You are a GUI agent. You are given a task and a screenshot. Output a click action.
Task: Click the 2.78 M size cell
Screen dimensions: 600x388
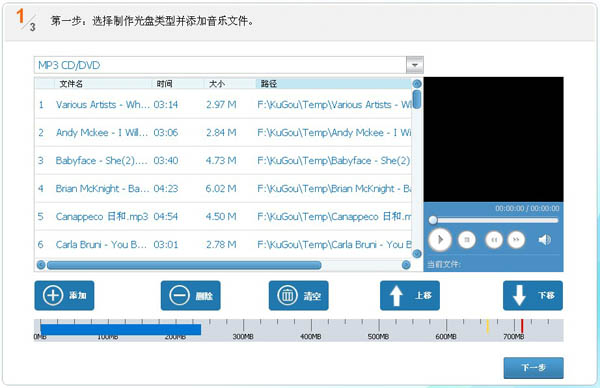coord(221,244)
